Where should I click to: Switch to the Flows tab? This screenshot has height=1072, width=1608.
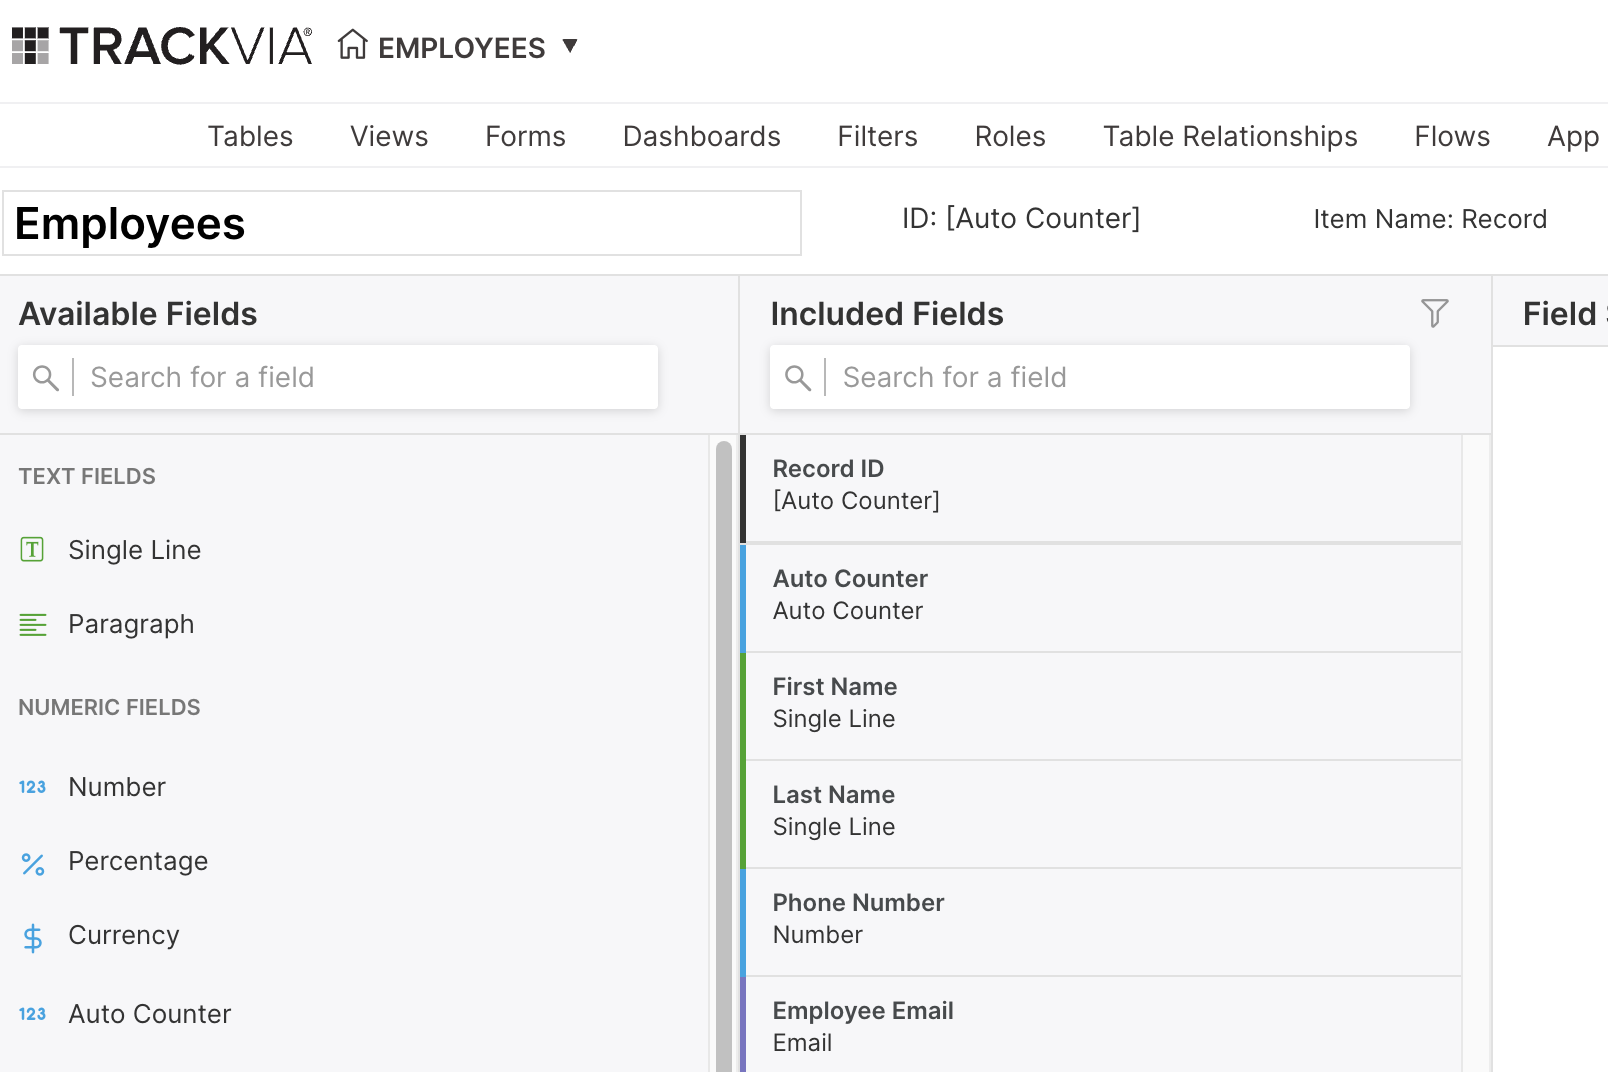tap(1452, 136)
